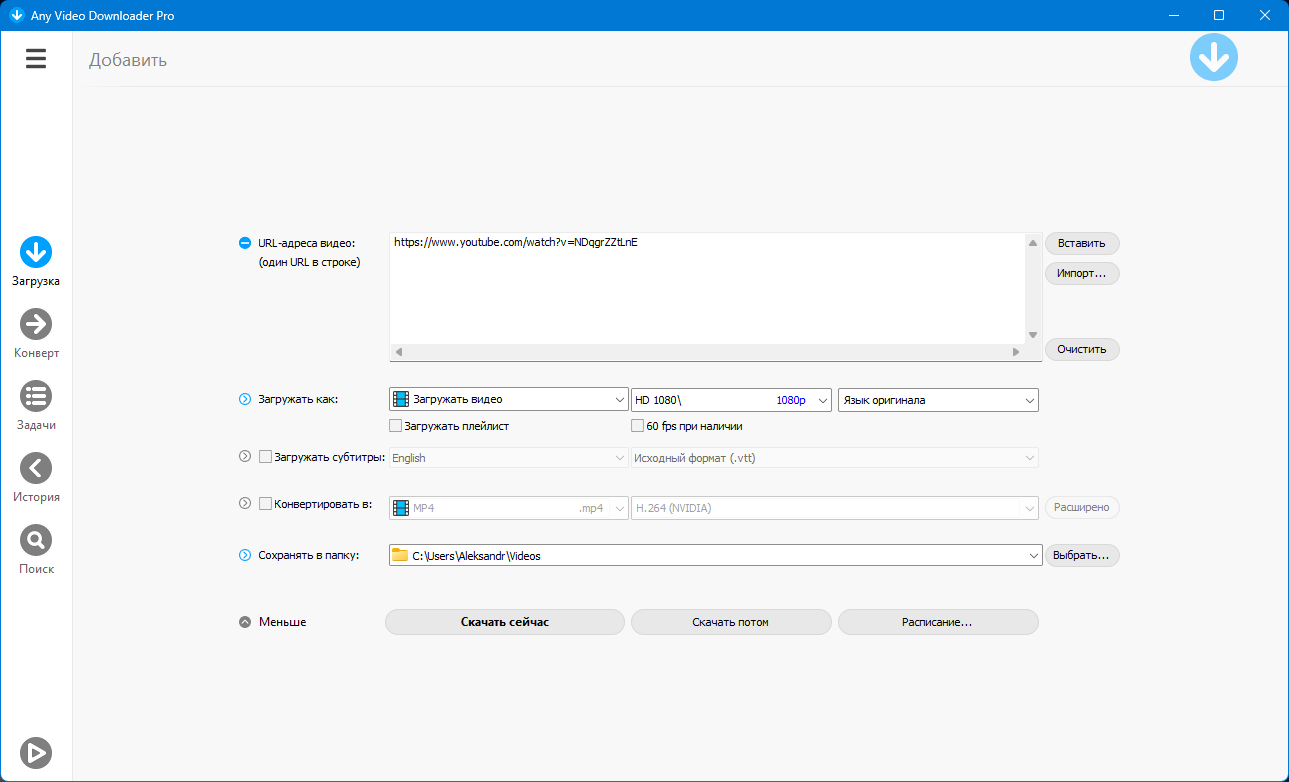The width and height of the screenshot is (1289, 782).
Task: Switch to the Конверт converter section
Action: tap(36, 325)
